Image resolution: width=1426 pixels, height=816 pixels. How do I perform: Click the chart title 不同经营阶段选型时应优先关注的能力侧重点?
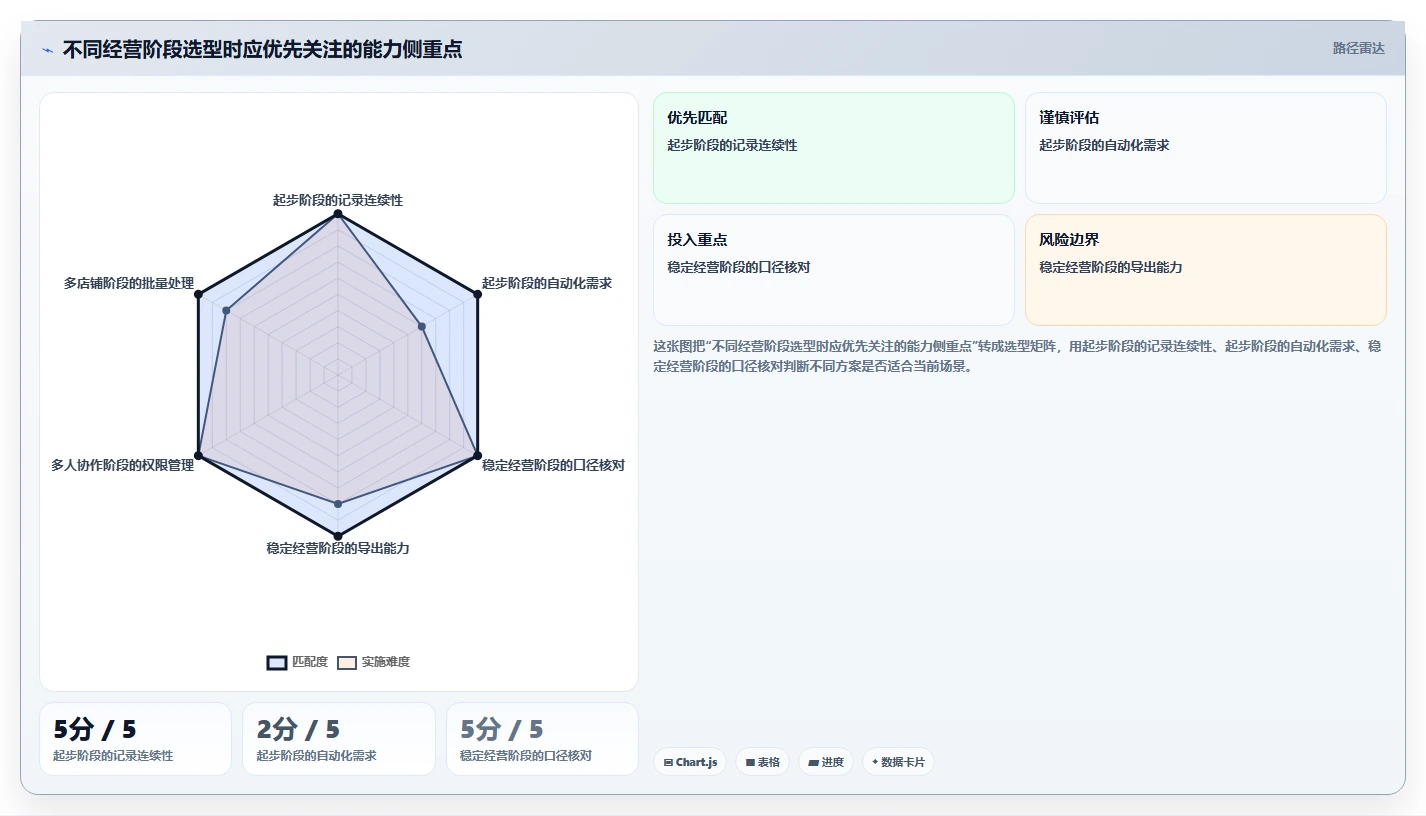tap(262, 49)
